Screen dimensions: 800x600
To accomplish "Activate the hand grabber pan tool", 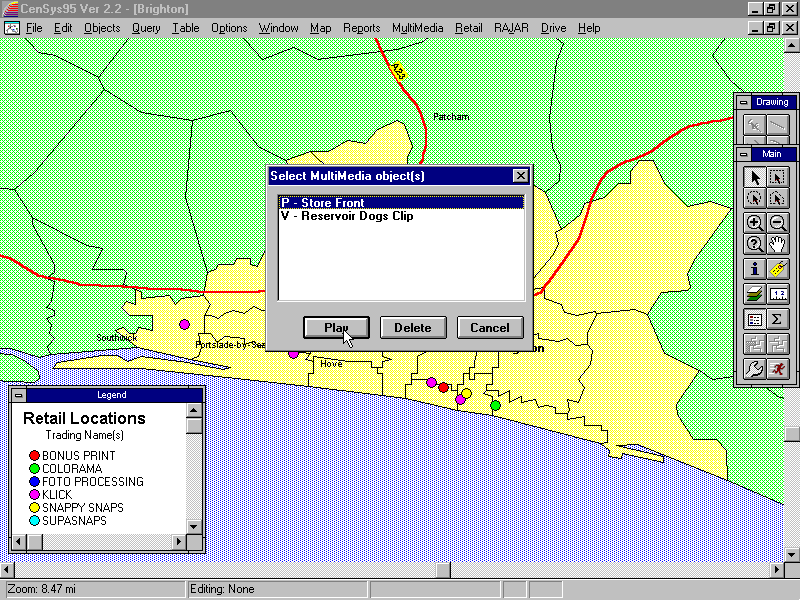I will point(778,245).
